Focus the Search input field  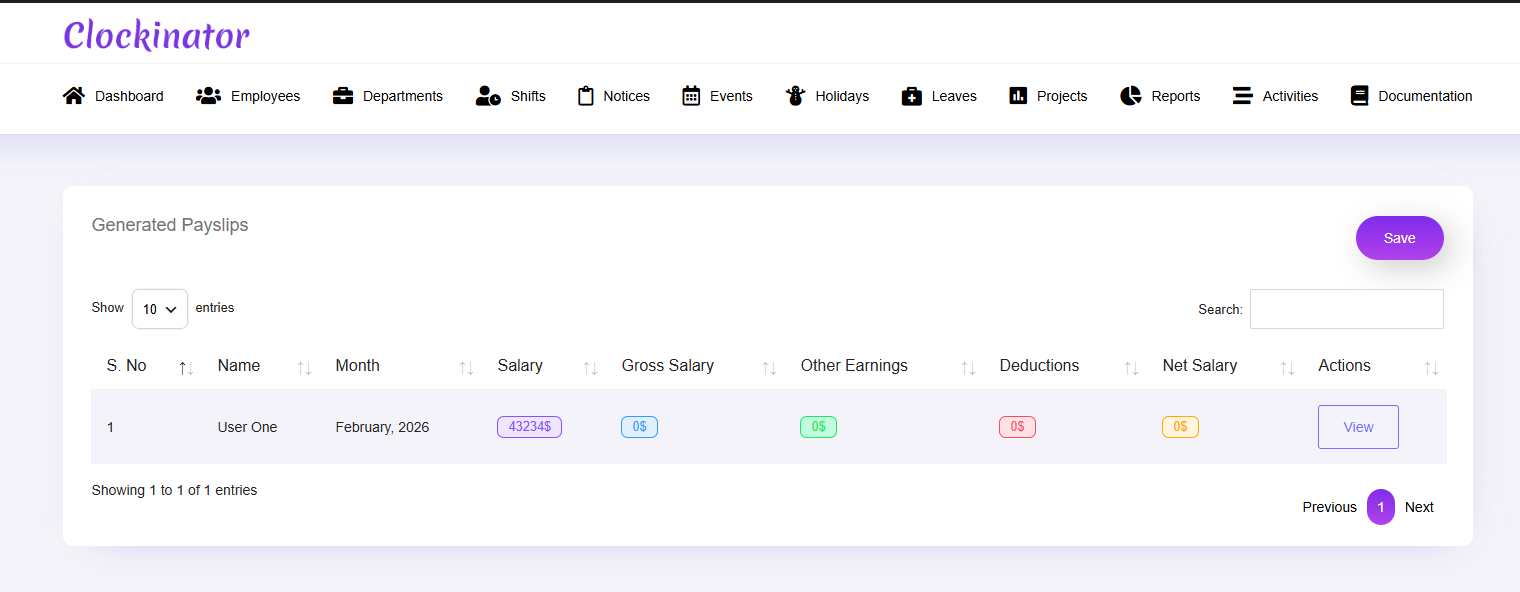[1347, 309]
